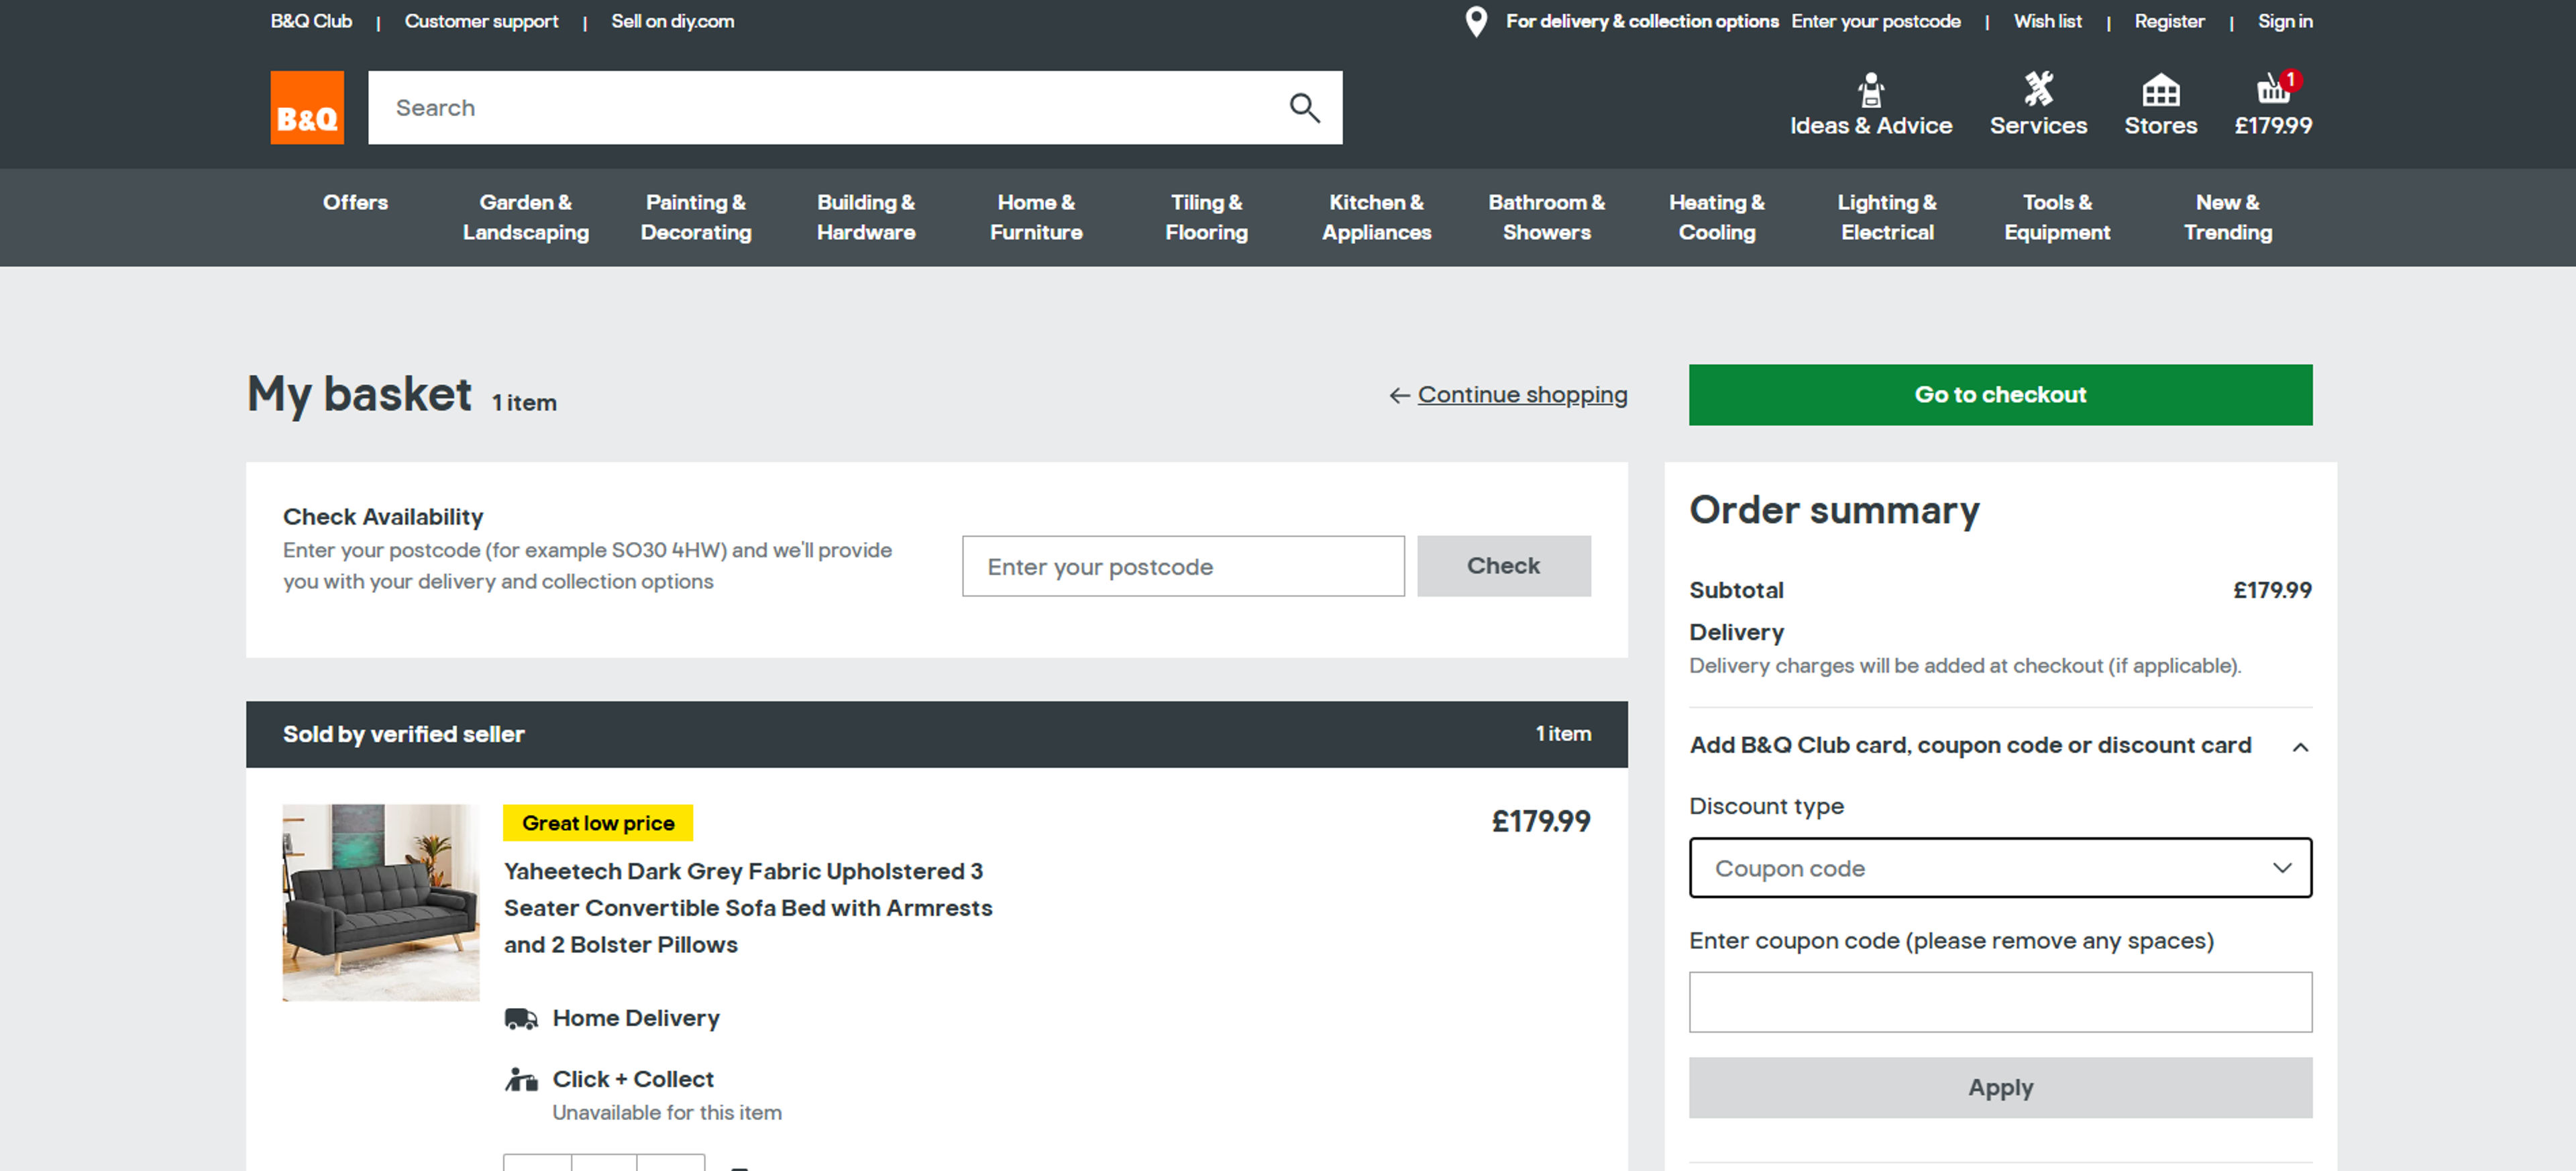Screen dimensions: 2576x1171
Task: Open the Wish list link
Action: click(x=2047, y=21)
